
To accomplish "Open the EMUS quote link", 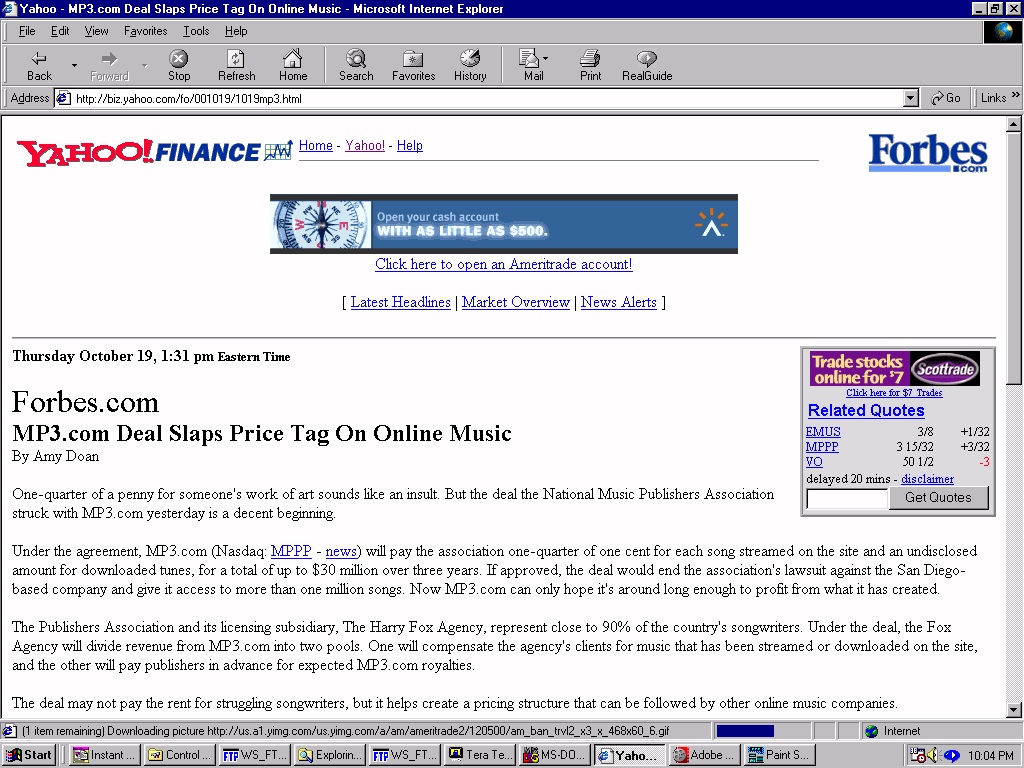I will (x=823, y=432).
